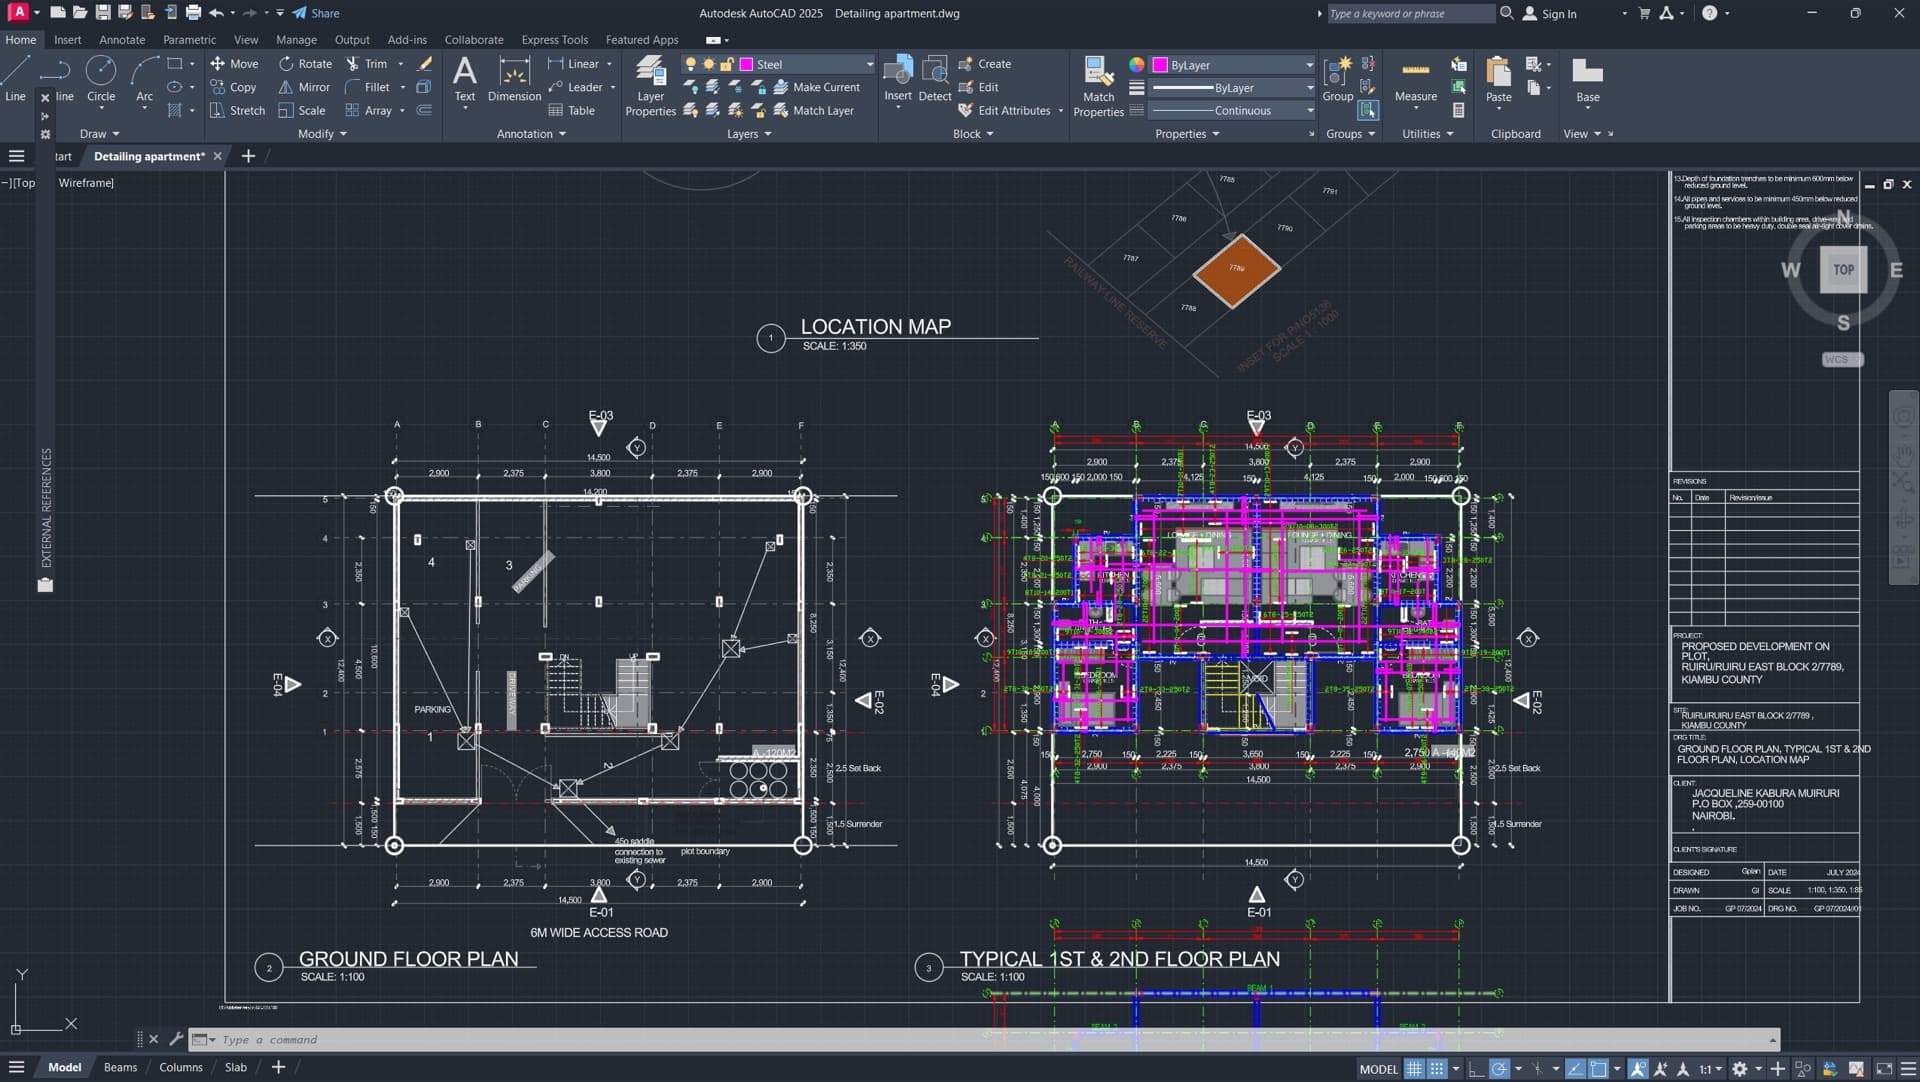The image size is (1920, 1082).
Task: Toggle clean screen in status bar
Action: (x=1884, y=1069)
